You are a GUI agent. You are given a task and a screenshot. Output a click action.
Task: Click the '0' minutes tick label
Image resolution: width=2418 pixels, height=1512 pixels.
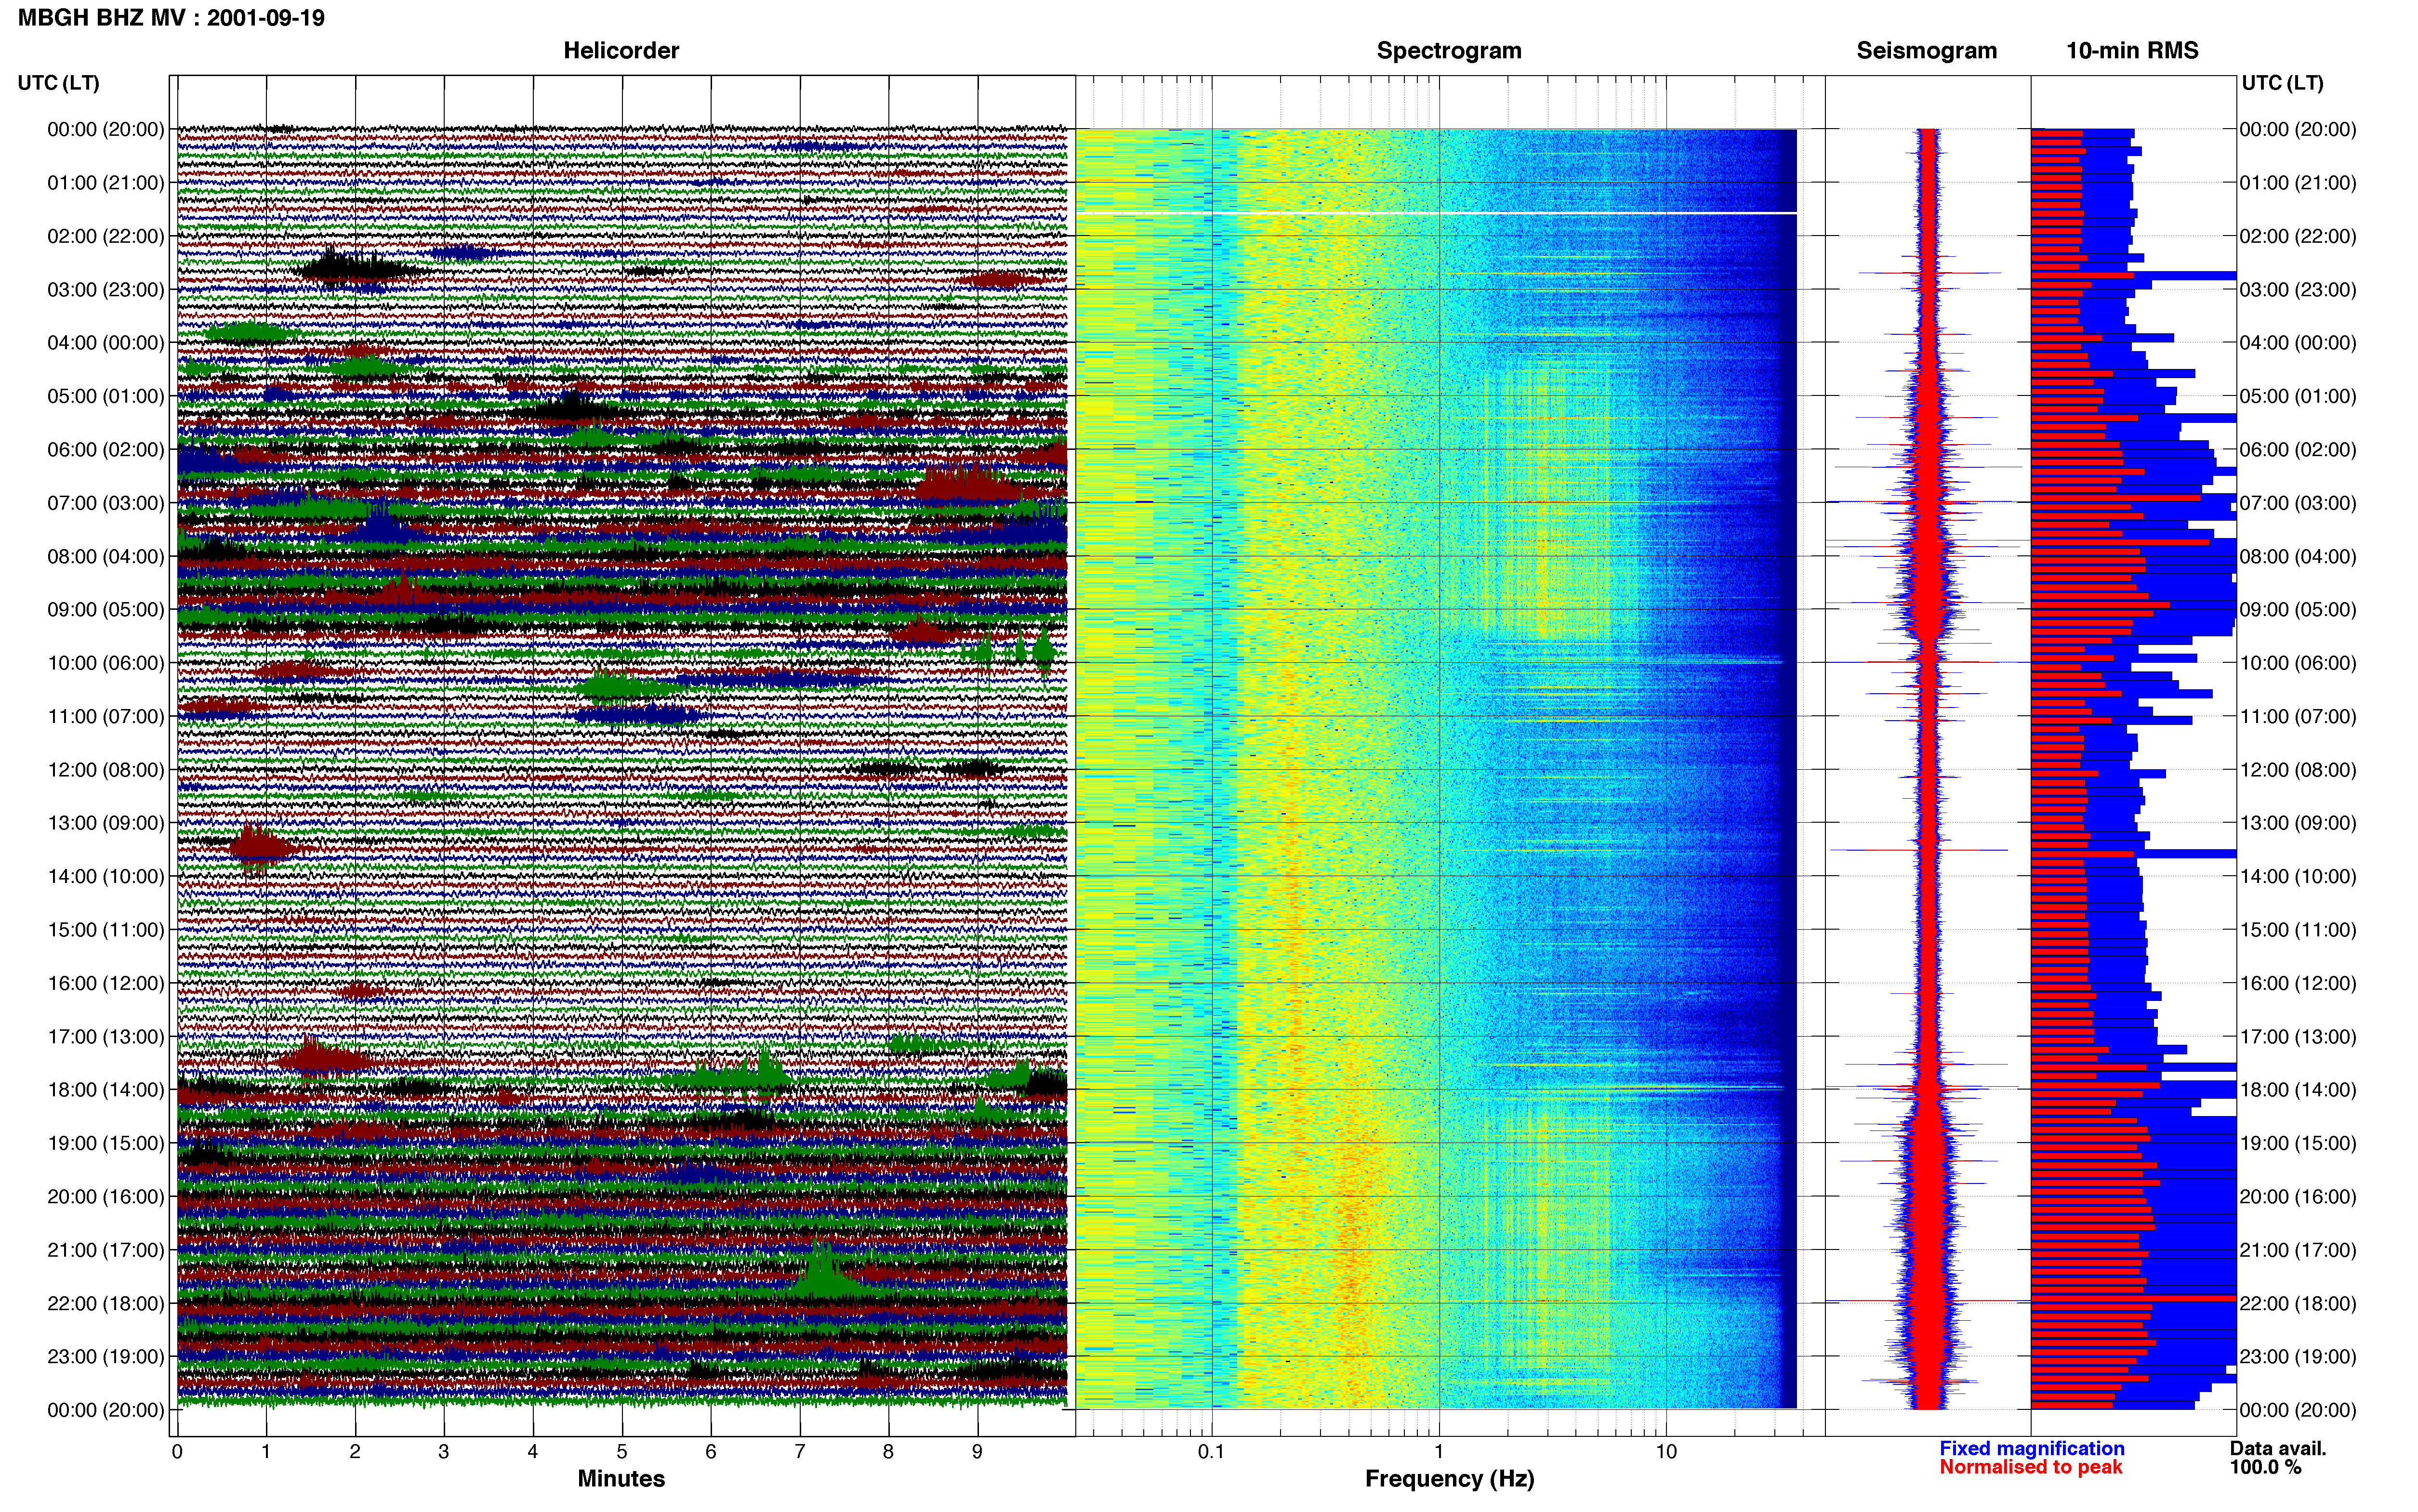tap(177, 1451)
